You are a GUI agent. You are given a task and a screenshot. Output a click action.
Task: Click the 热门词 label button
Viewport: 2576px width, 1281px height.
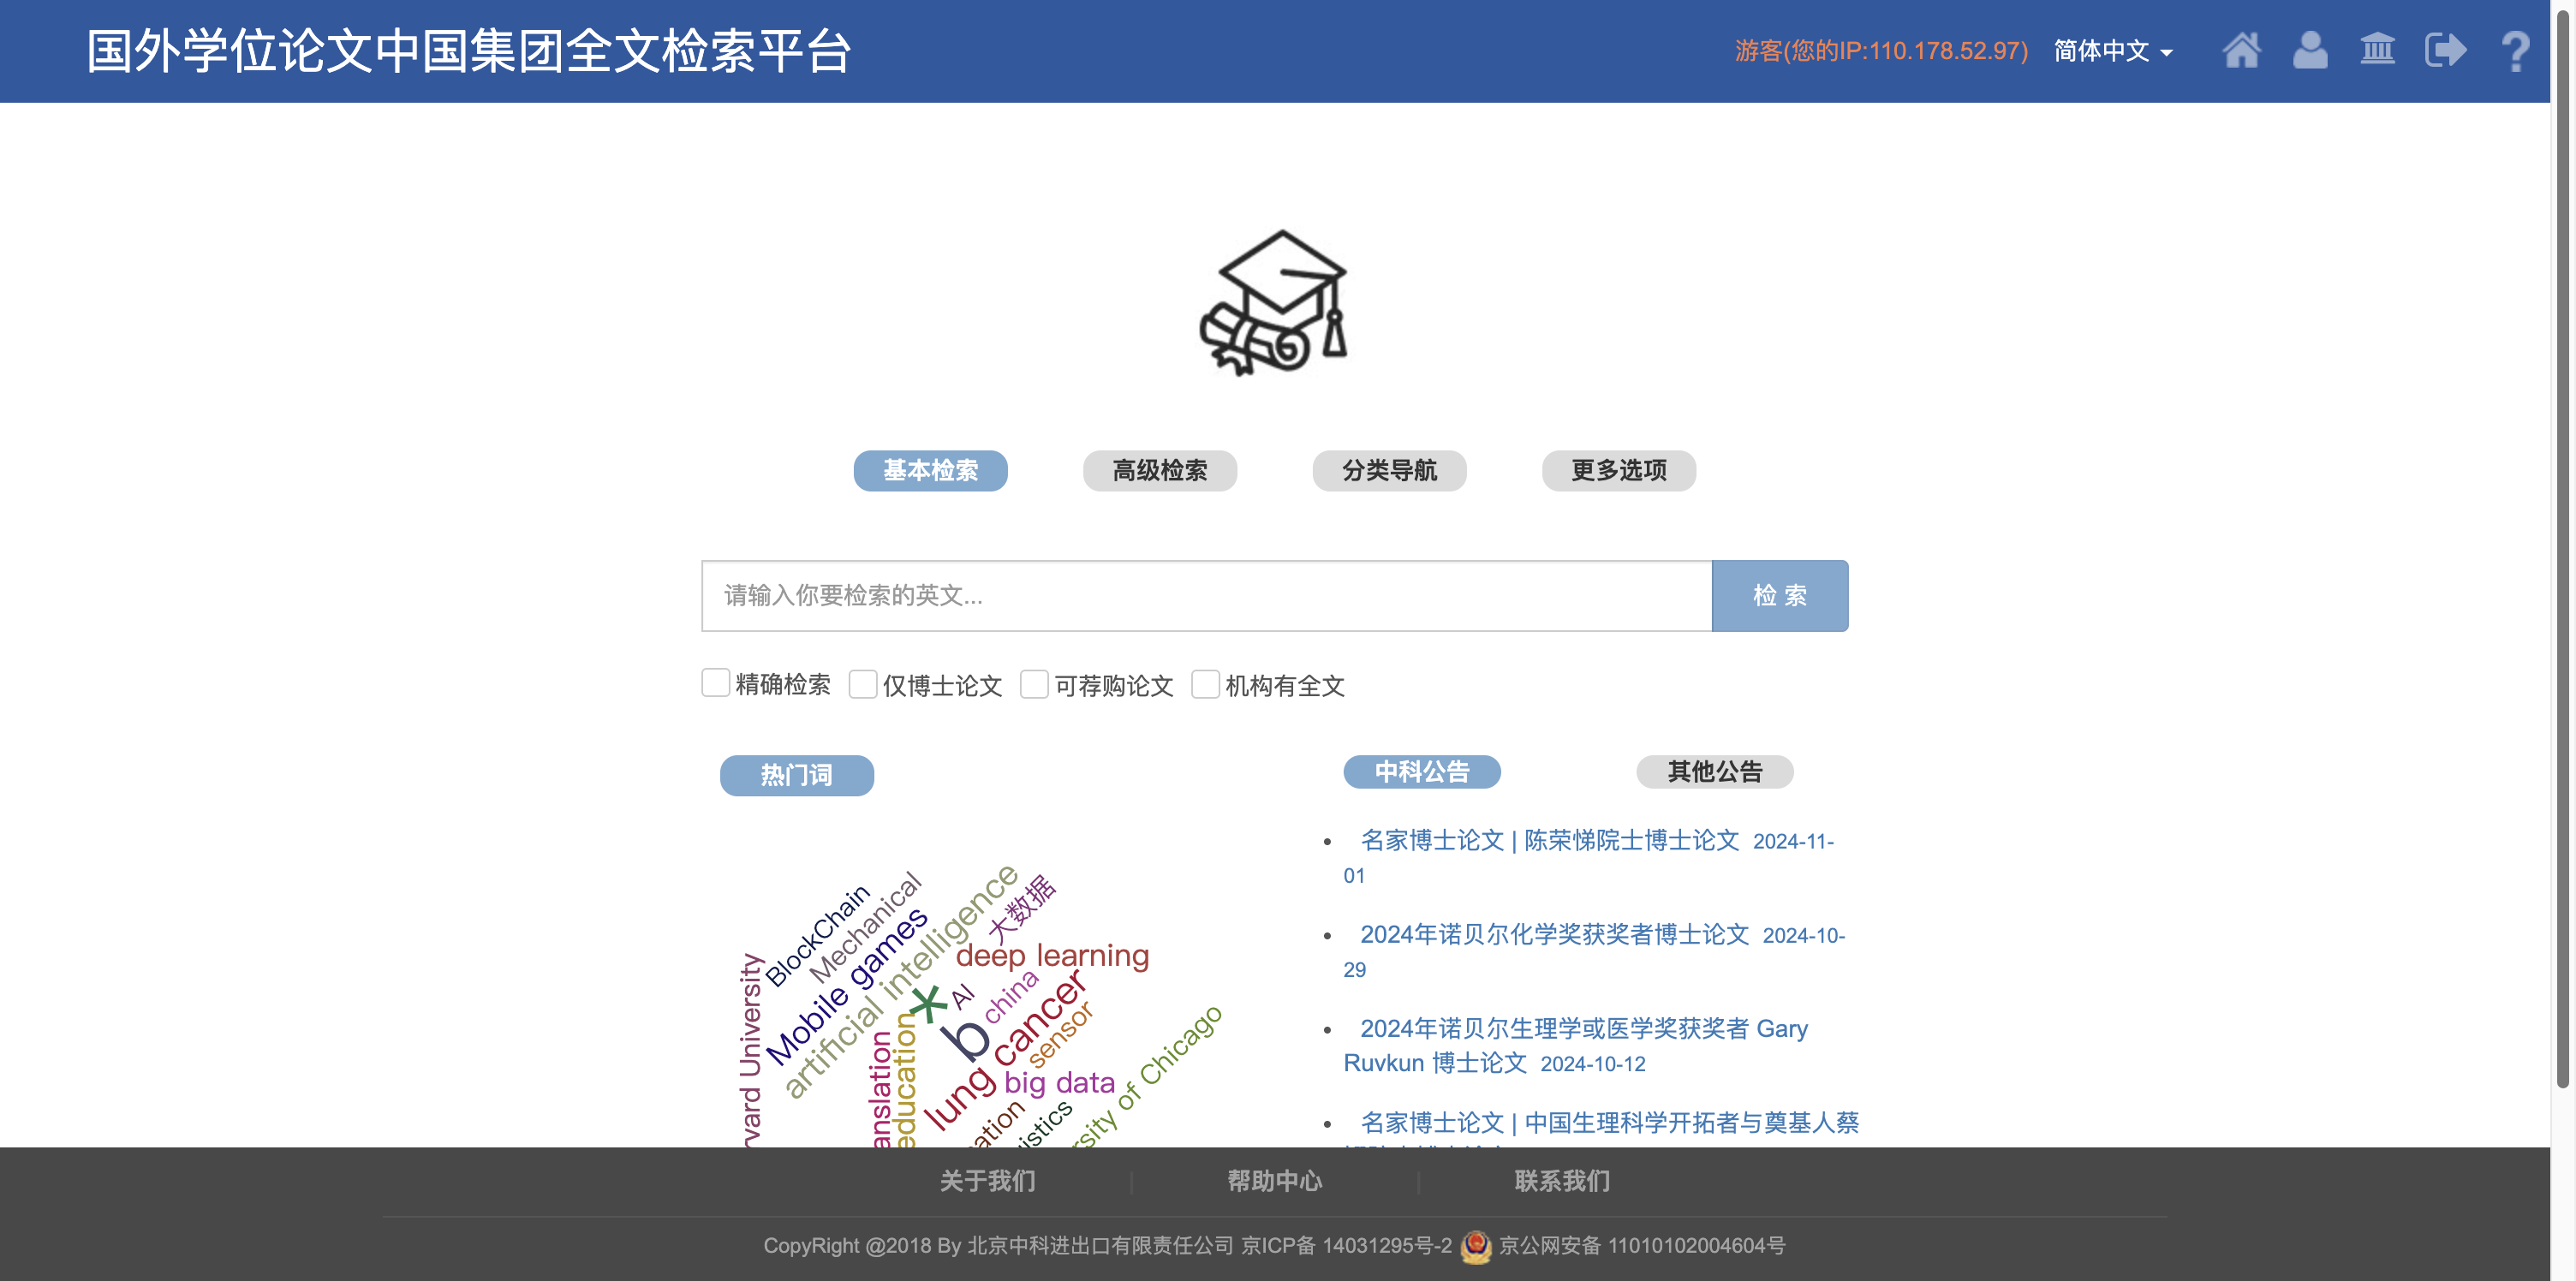[796, 775]
